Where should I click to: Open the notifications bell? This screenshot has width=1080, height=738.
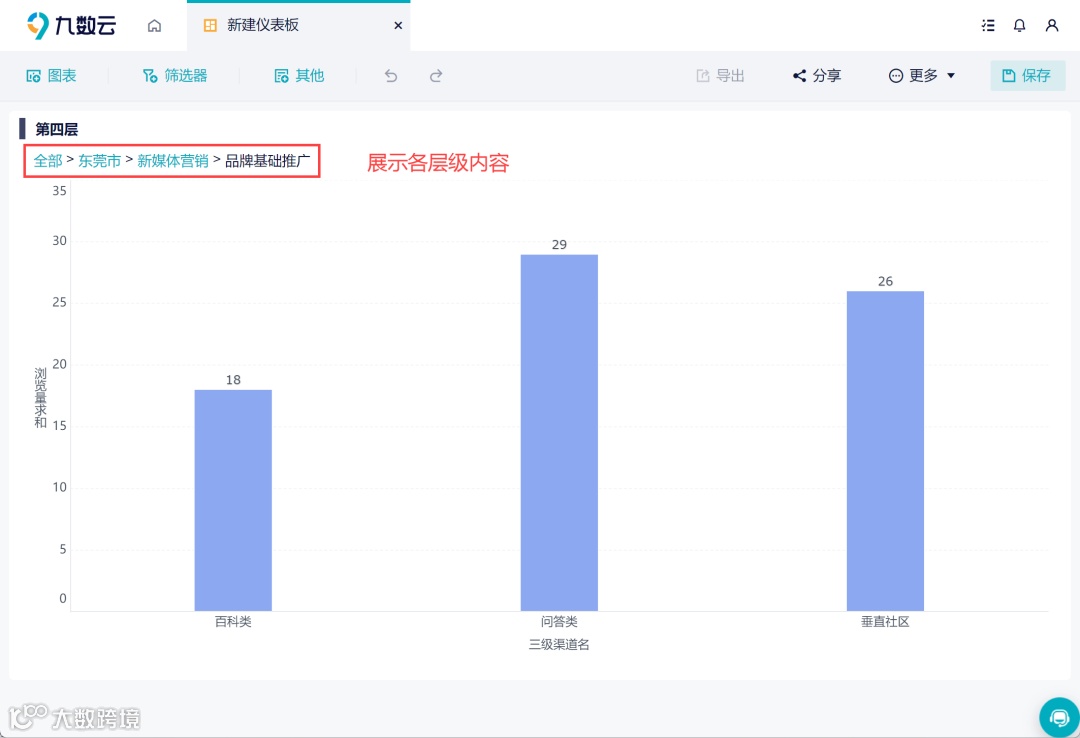click(x=1019, y=25)
